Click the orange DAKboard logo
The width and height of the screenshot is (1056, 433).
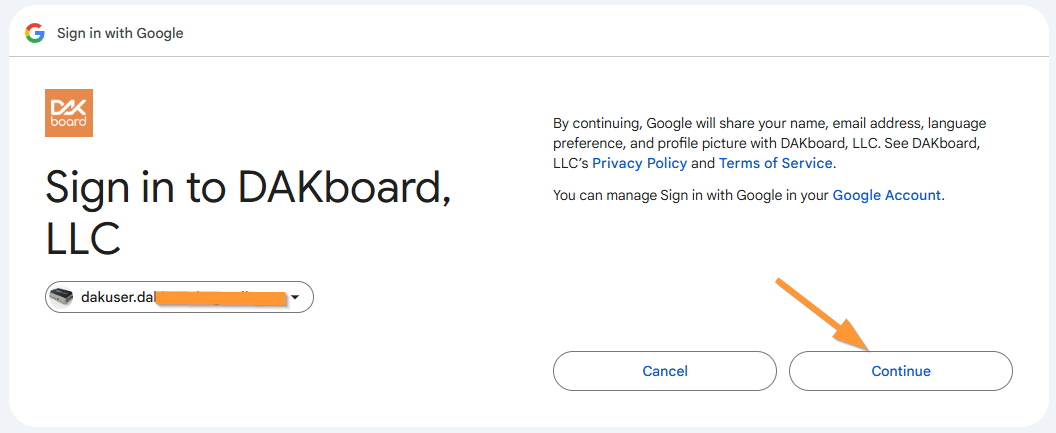(69, 112)
